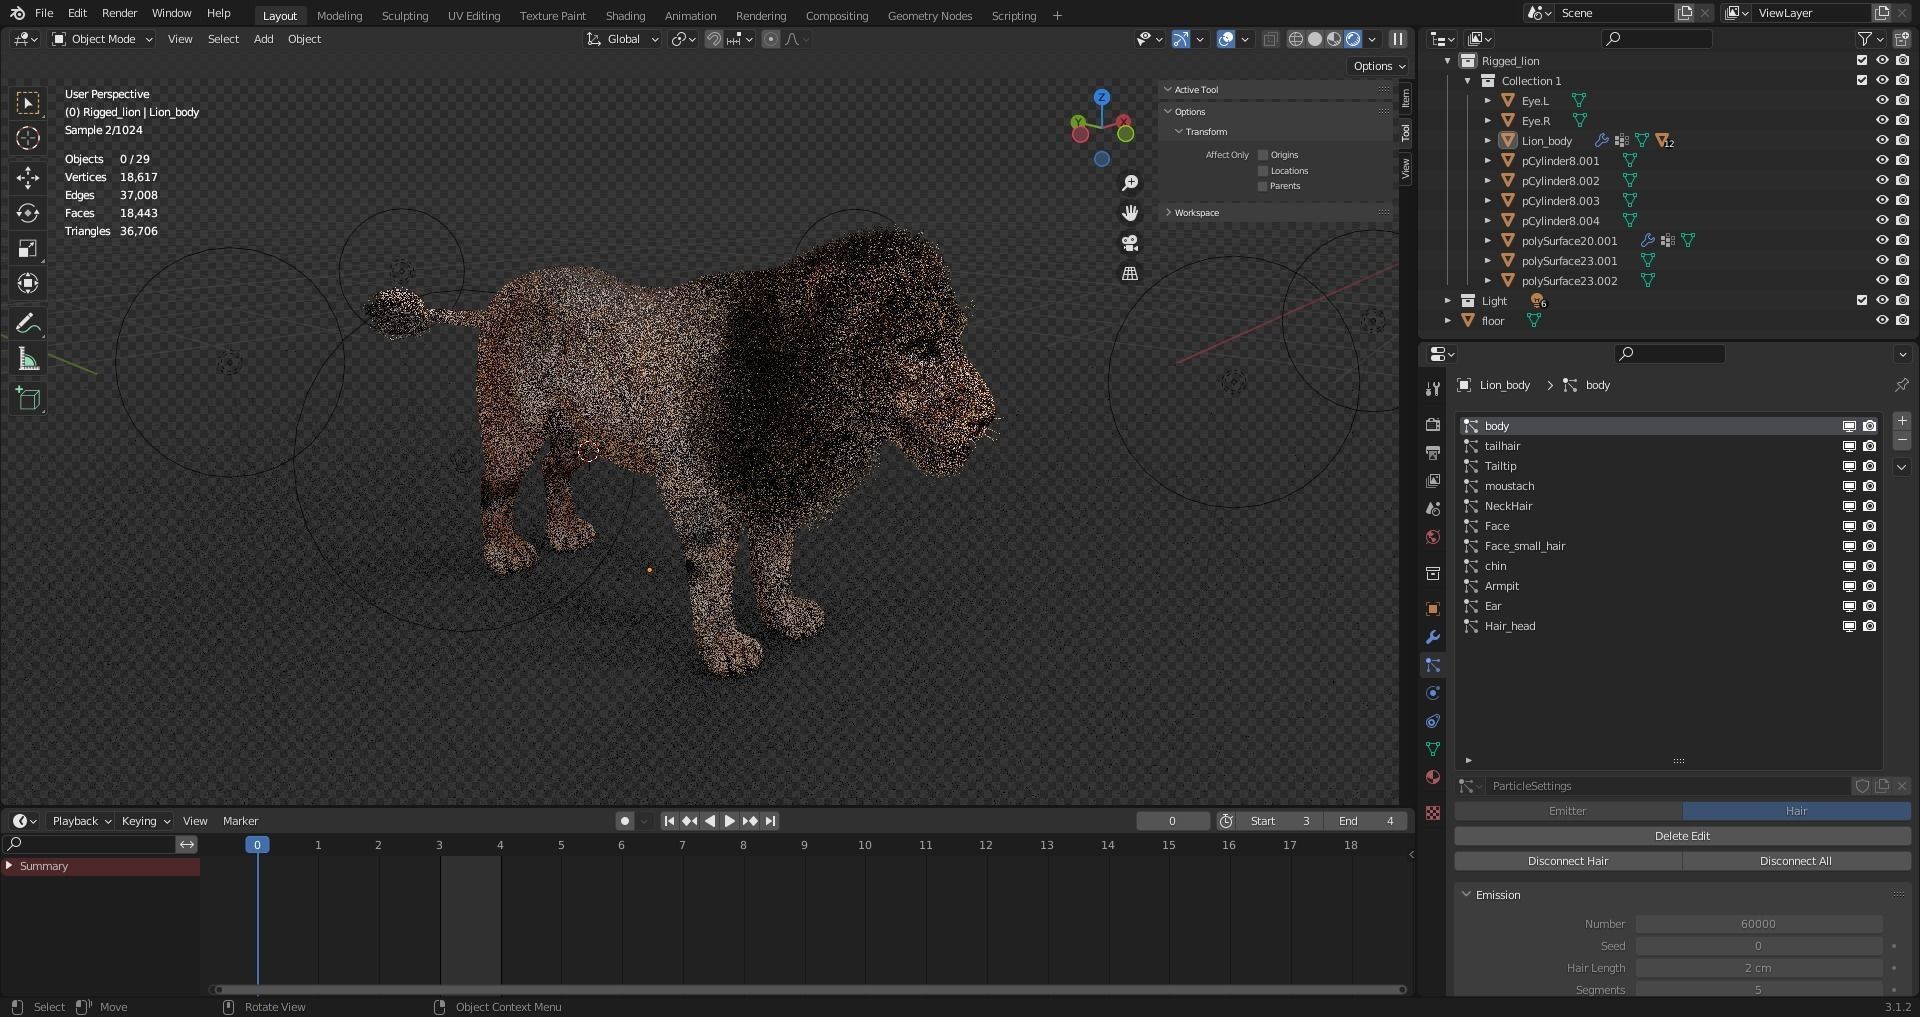Enable the Origins checkbox
This screenshot has width=1920, height=1017.
point(1263,155)
